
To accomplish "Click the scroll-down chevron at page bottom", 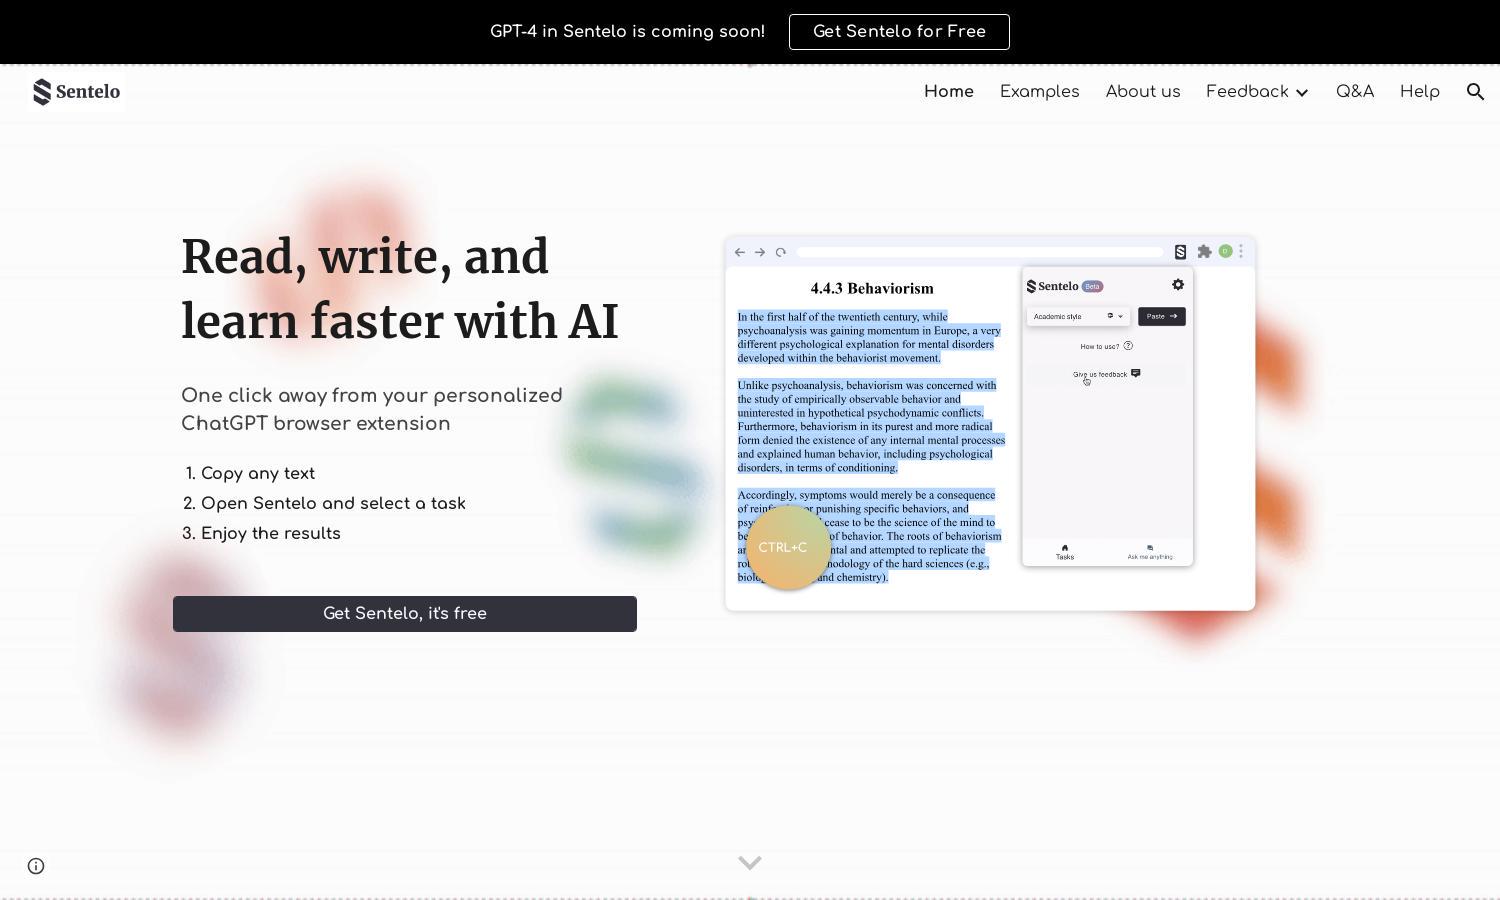I will click(750, 862).
